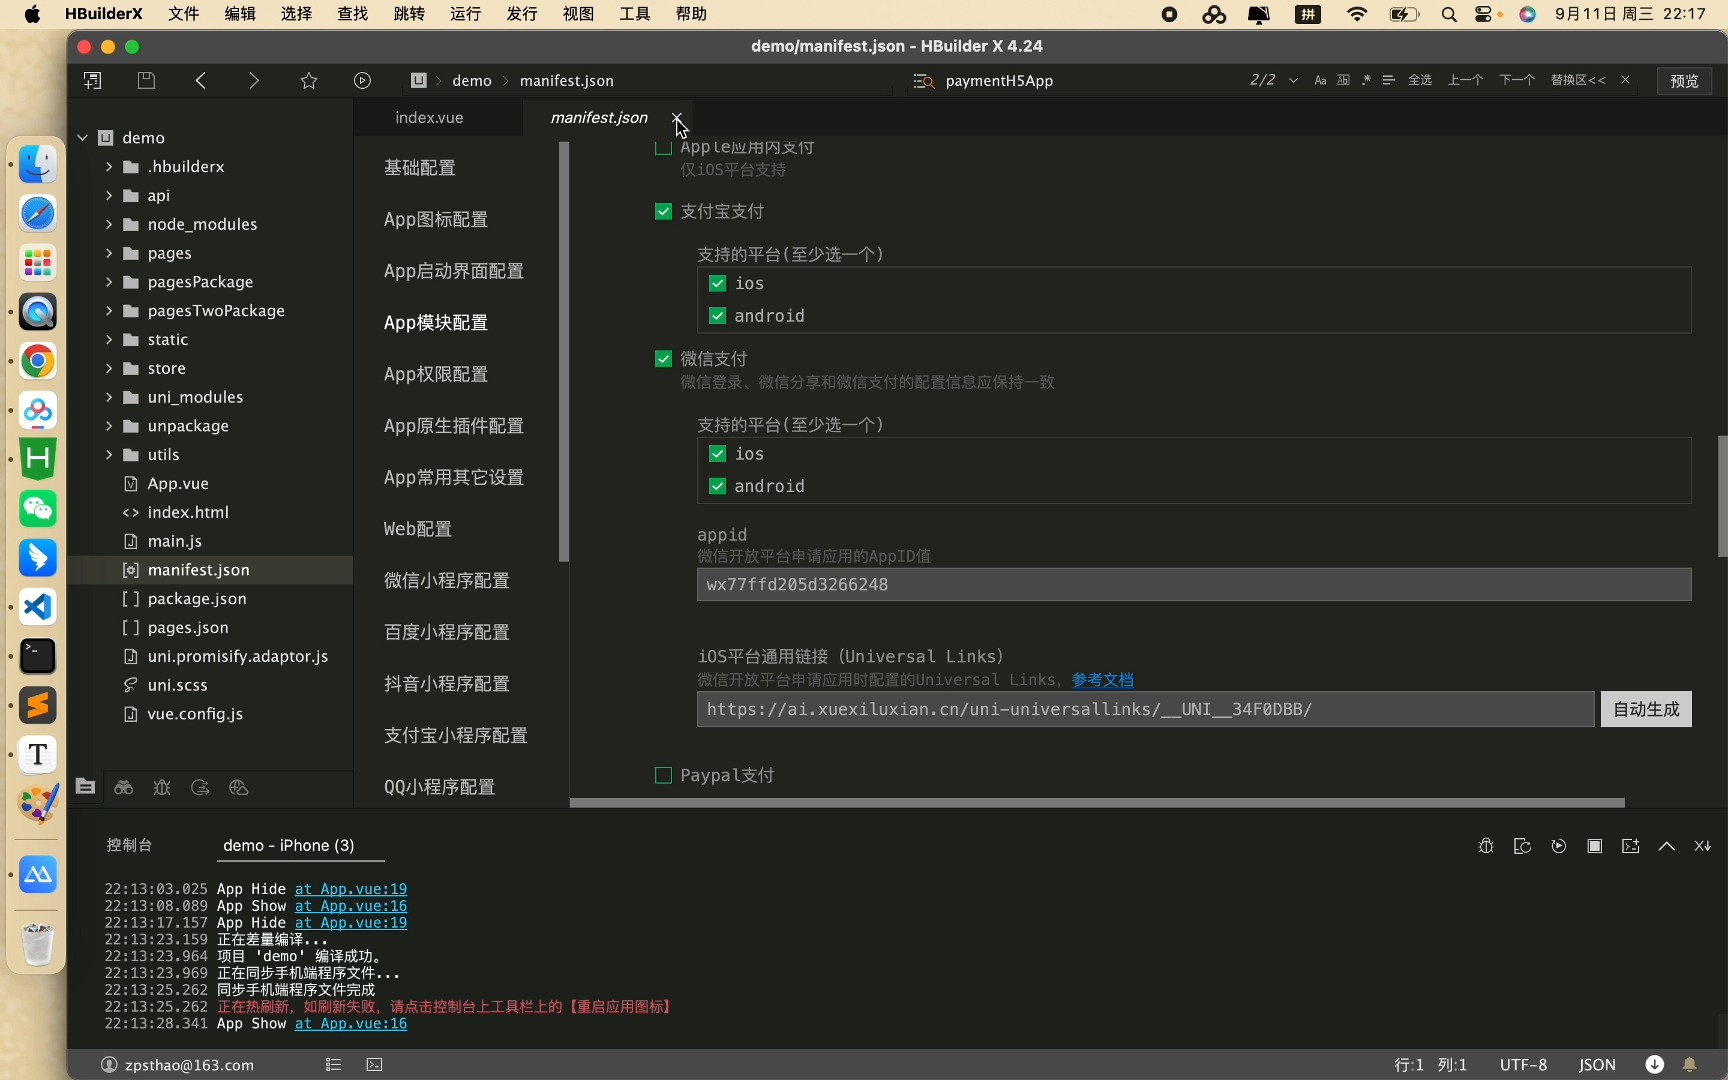
Task: Click the WeChat appid input field
Action: (x=1194, y=585)
